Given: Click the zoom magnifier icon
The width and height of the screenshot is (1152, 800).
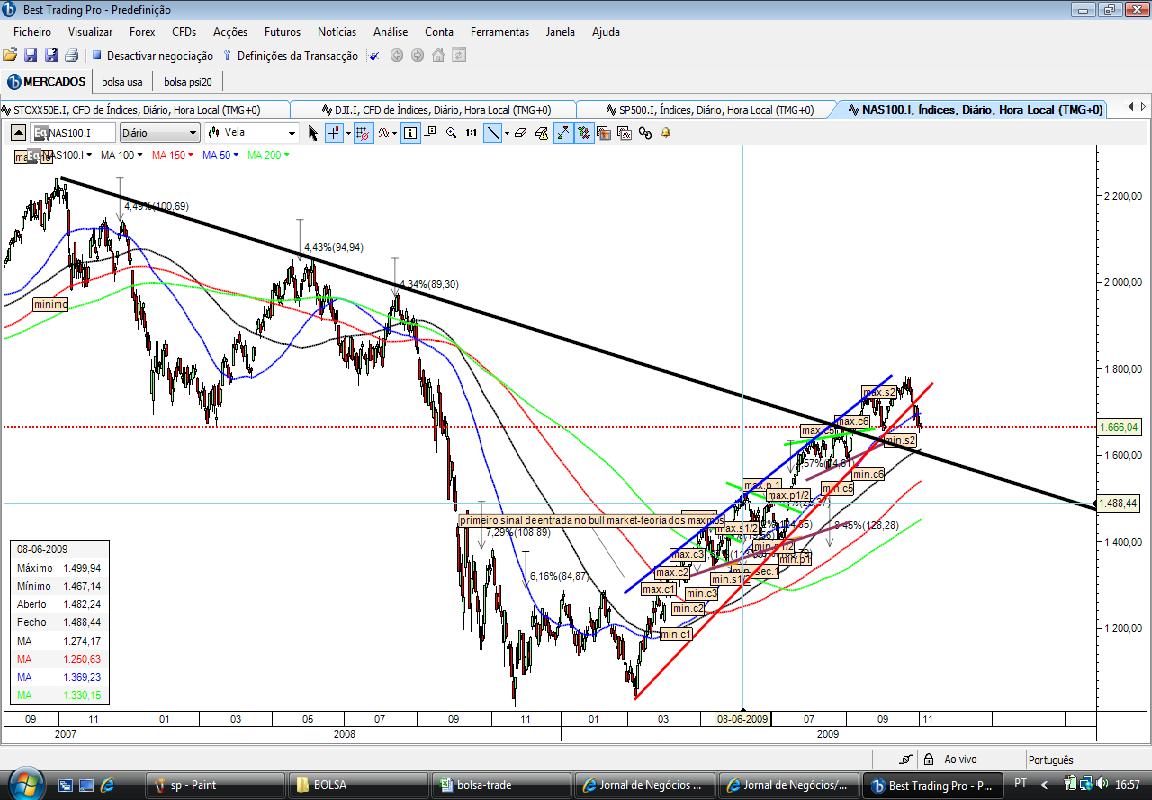Looking at the screenshot, I should (x=451, y=133).
